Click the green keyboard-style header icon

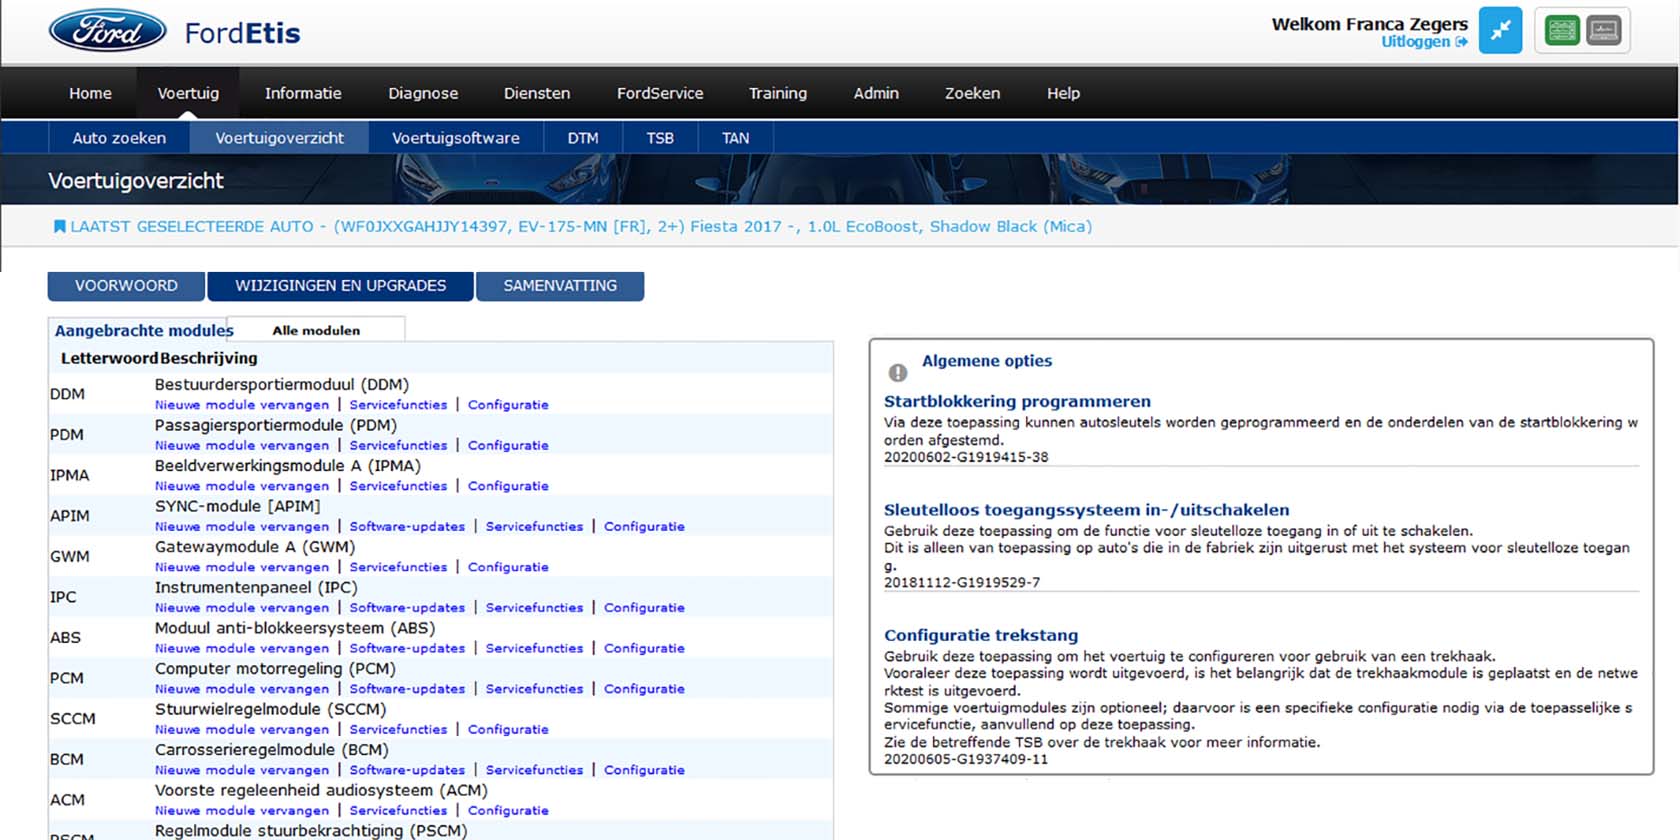click(x=1561, y=31)
